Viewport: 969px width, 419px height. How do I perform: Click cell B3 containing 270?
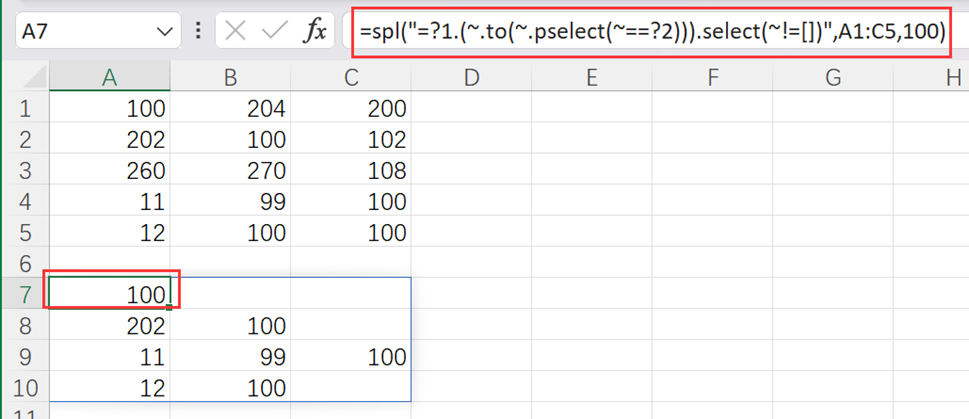click(230, 170)
